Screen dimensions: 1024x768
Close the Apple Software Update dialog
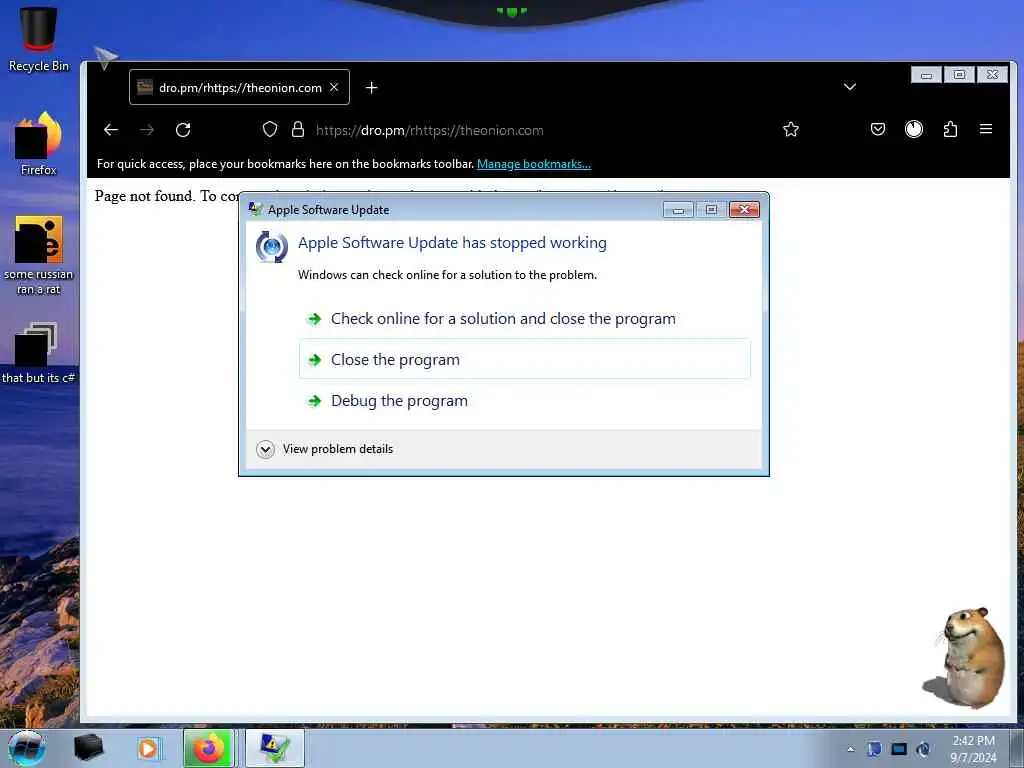point(744,210)
